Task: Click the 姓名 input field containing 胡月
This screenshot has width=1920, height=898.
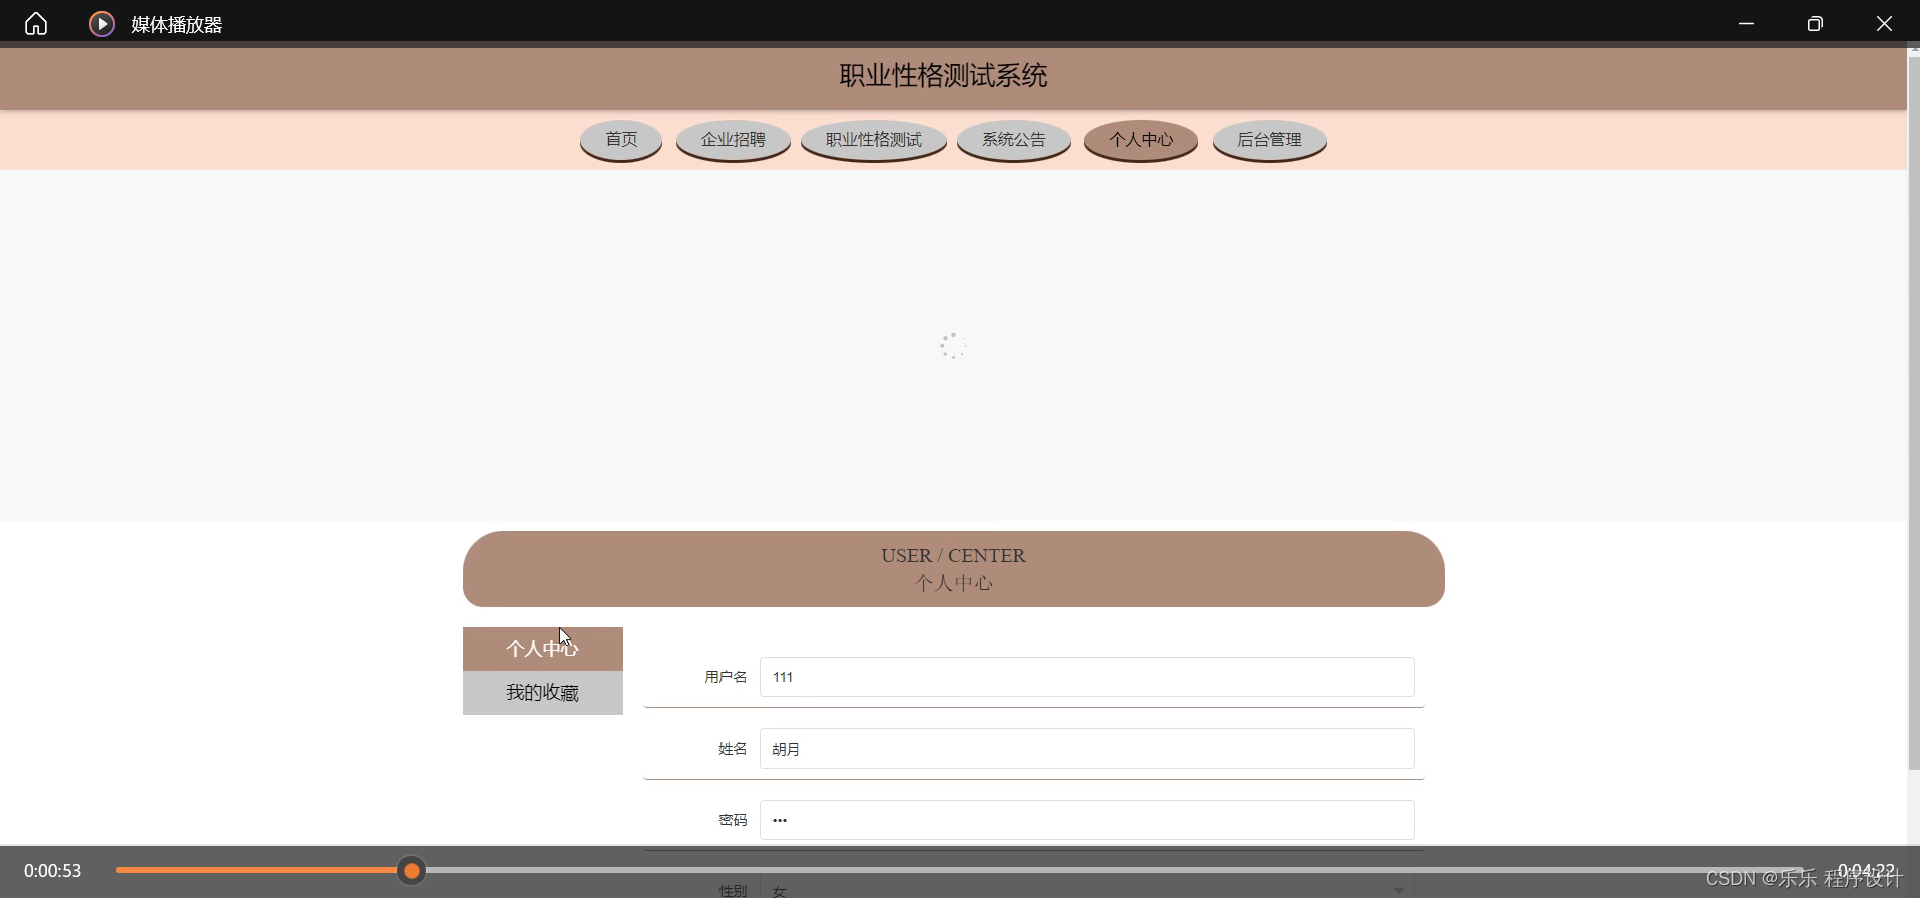Action: 1087,749
